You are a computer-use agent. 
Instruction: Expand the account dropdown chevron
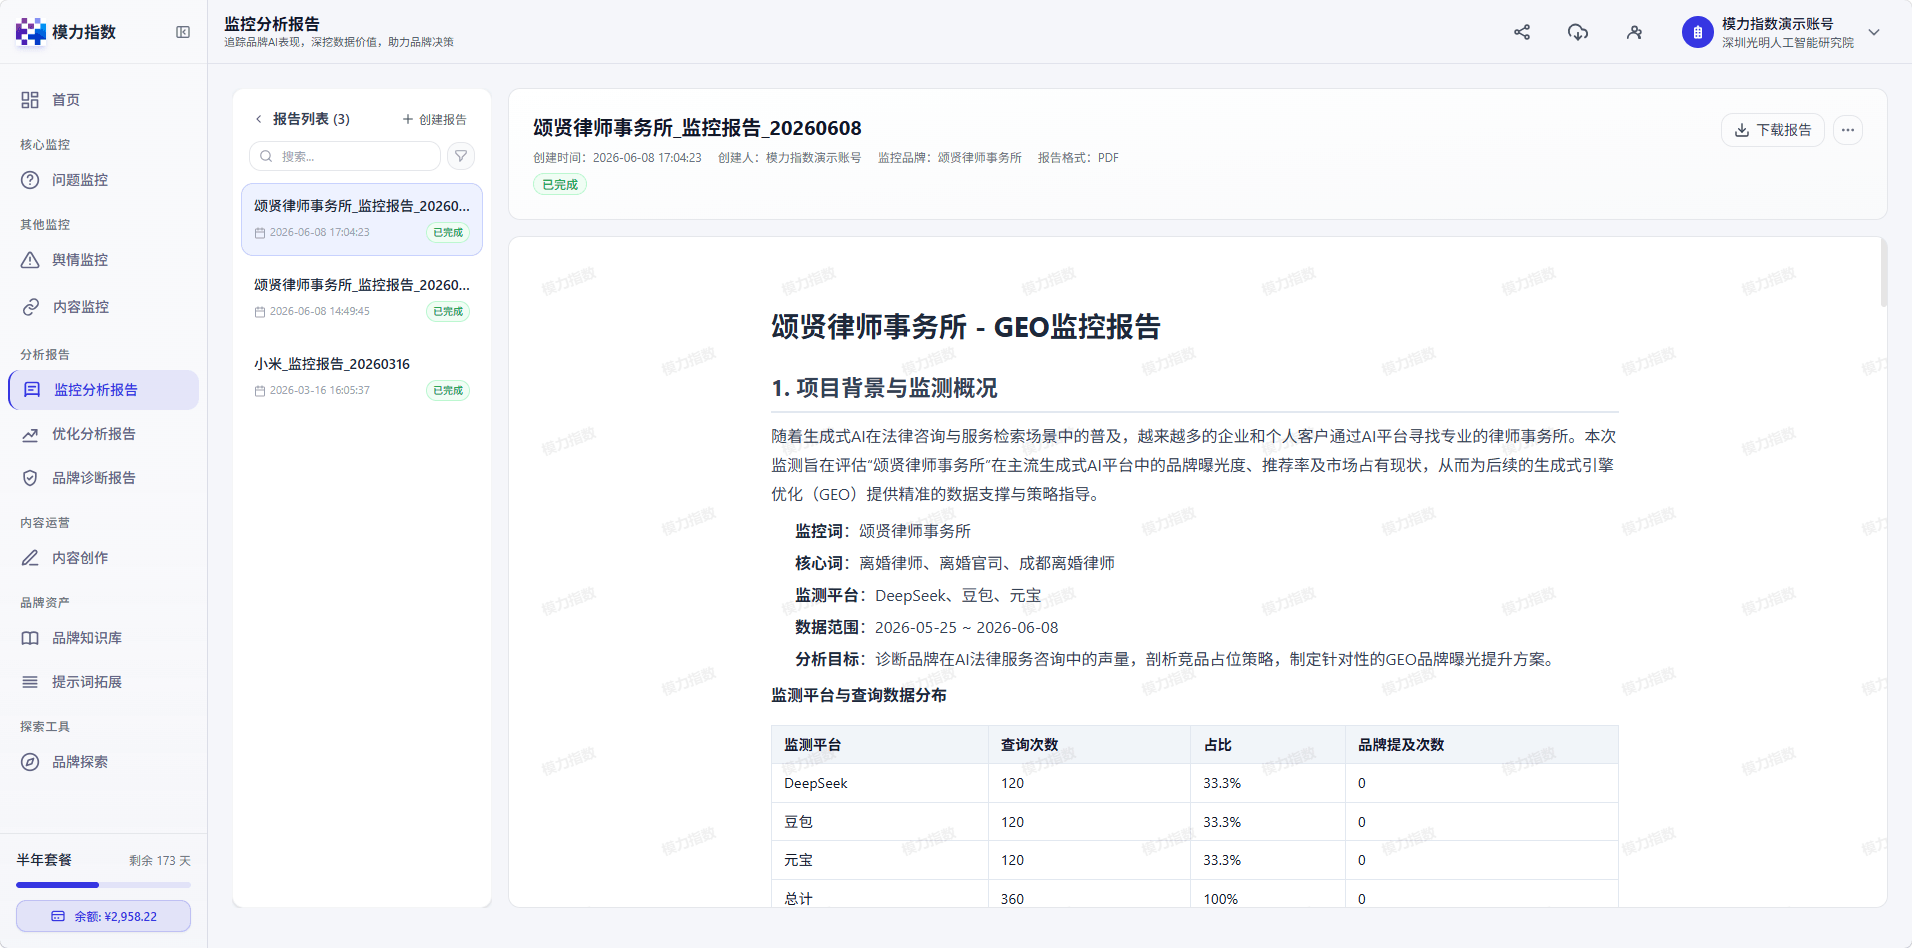[1874, 32]
